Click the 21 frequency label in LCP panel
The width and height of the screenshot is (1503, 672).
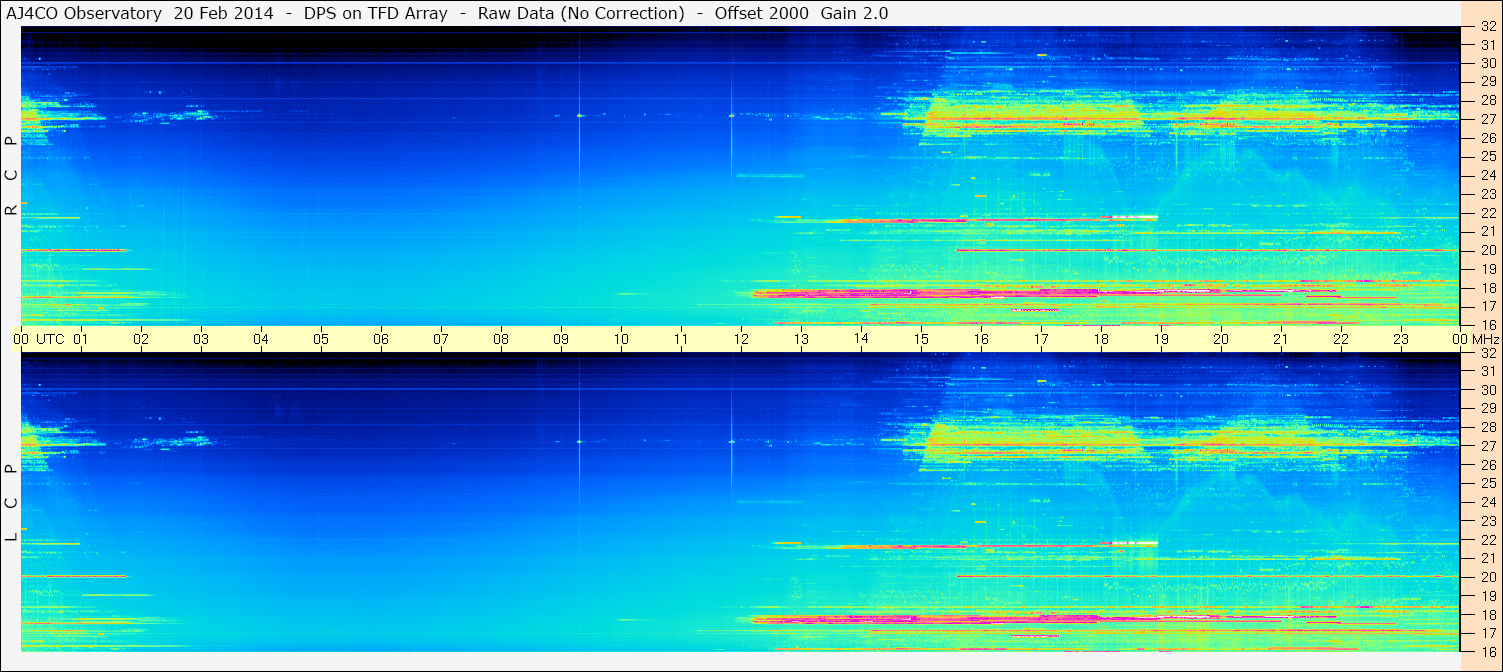click(x=1487, y=558)
